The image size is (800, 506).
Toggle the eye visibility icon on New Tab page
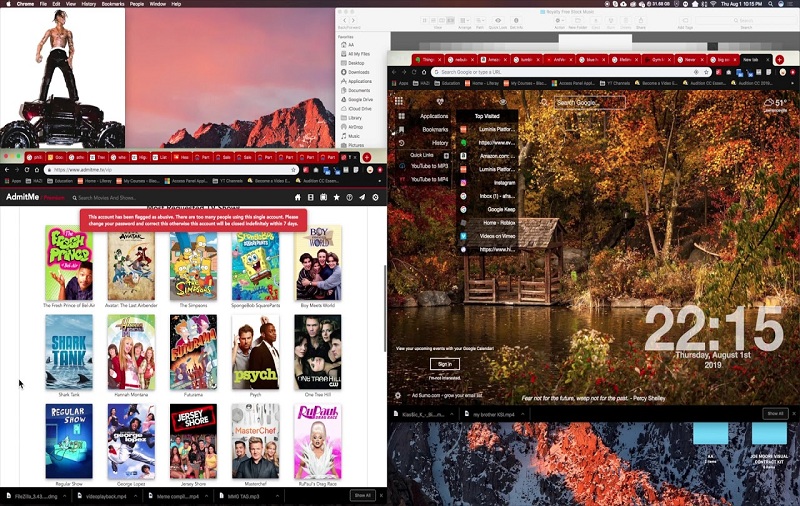tap(503, 102)
